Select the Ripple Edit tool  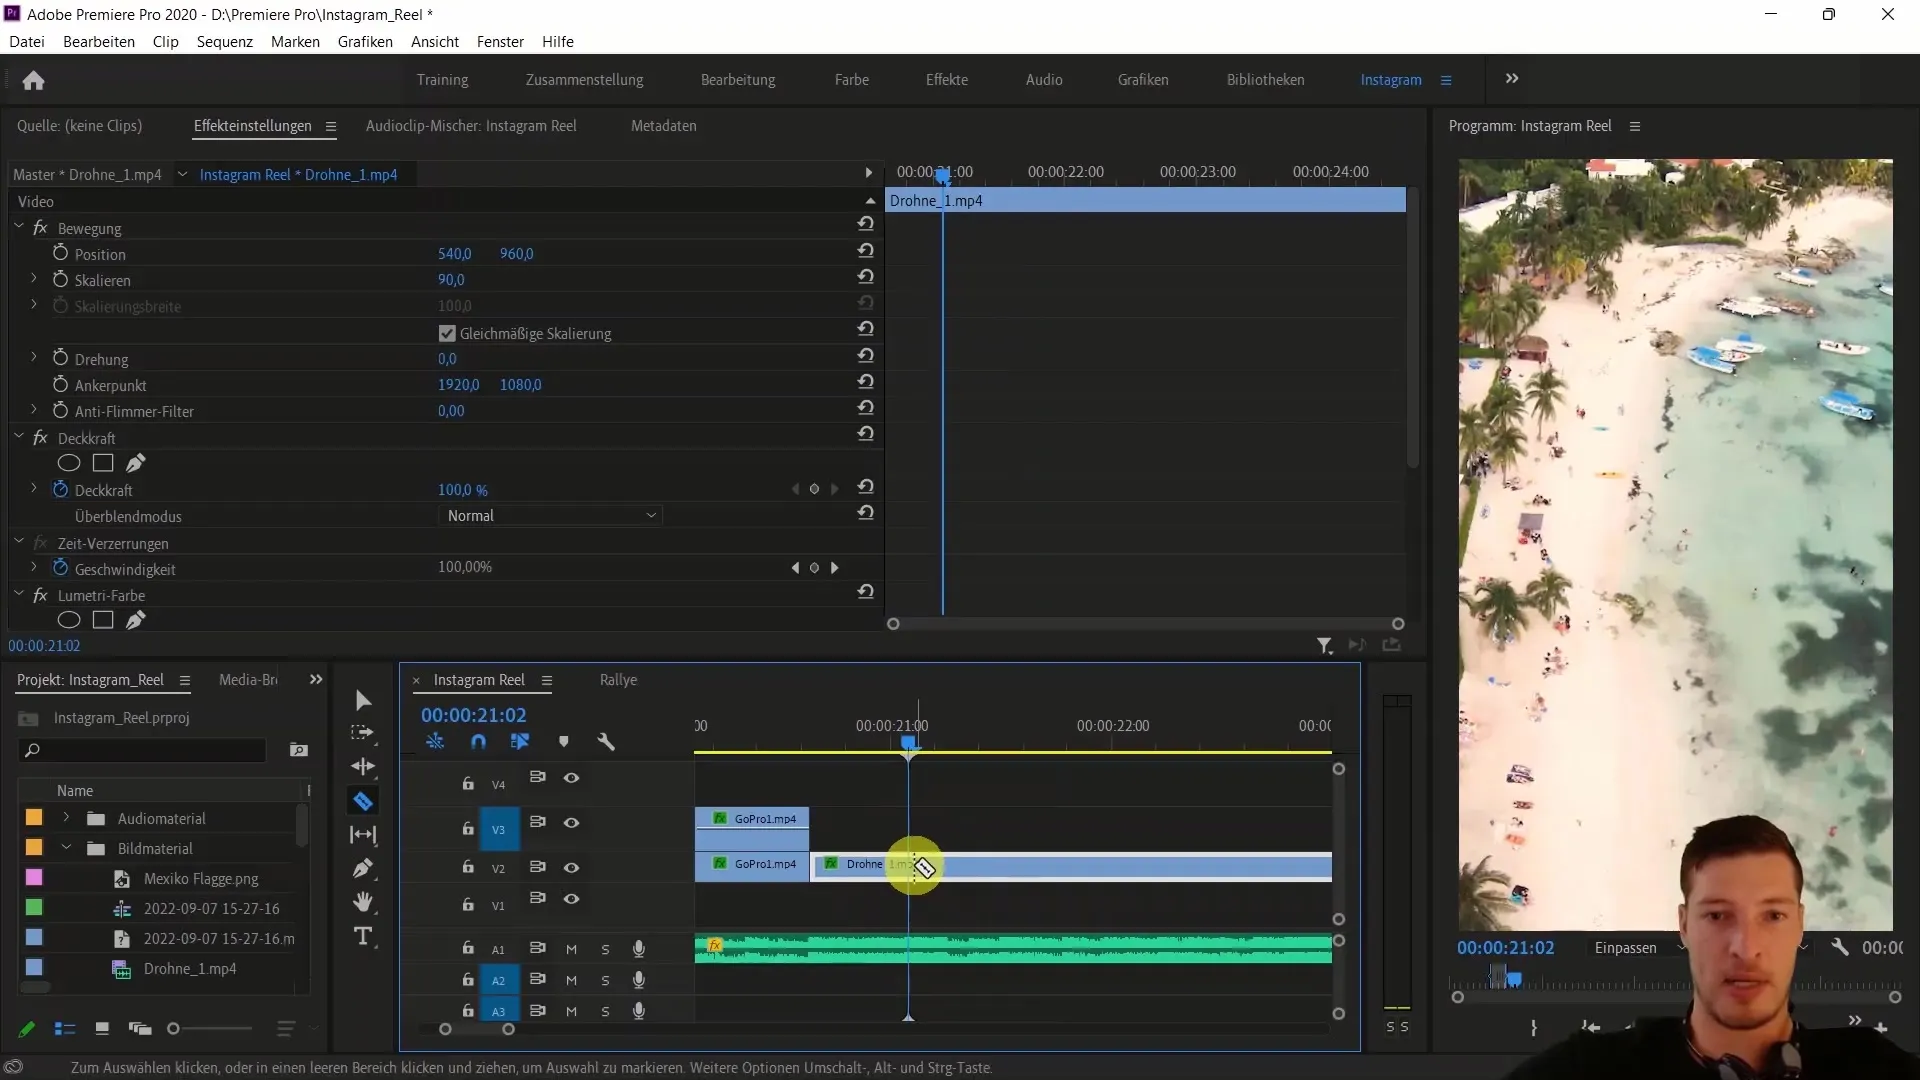(x=363, y=767)
